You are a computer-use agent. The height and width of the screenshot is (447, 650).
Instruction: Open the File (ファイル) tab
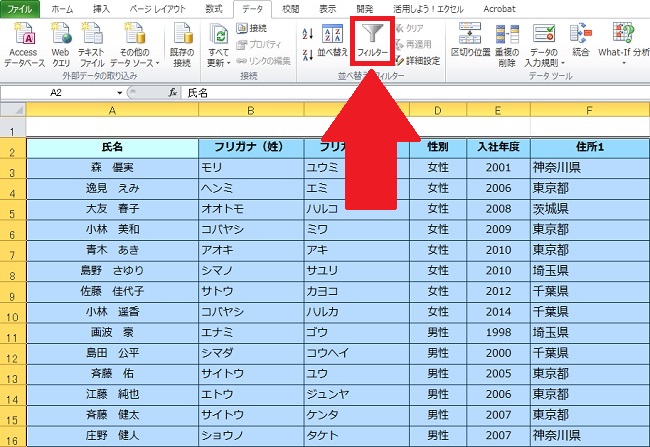pyautogui.click(x=21, y=7)
